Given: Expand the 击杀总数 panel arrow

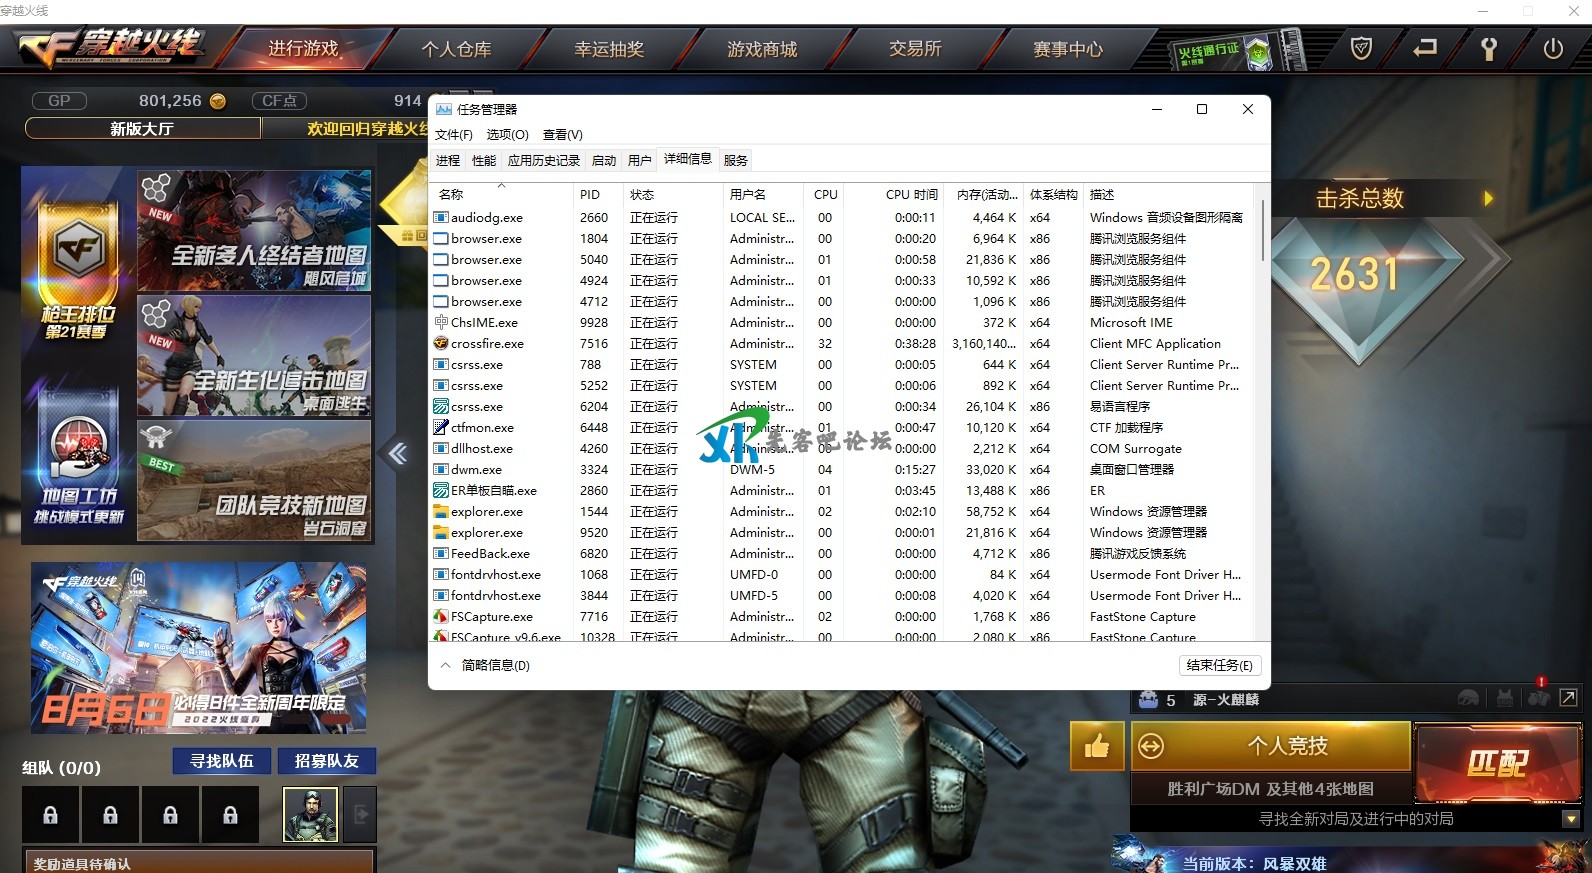Looking at the screenshot, I should (x=1488, y=199).
